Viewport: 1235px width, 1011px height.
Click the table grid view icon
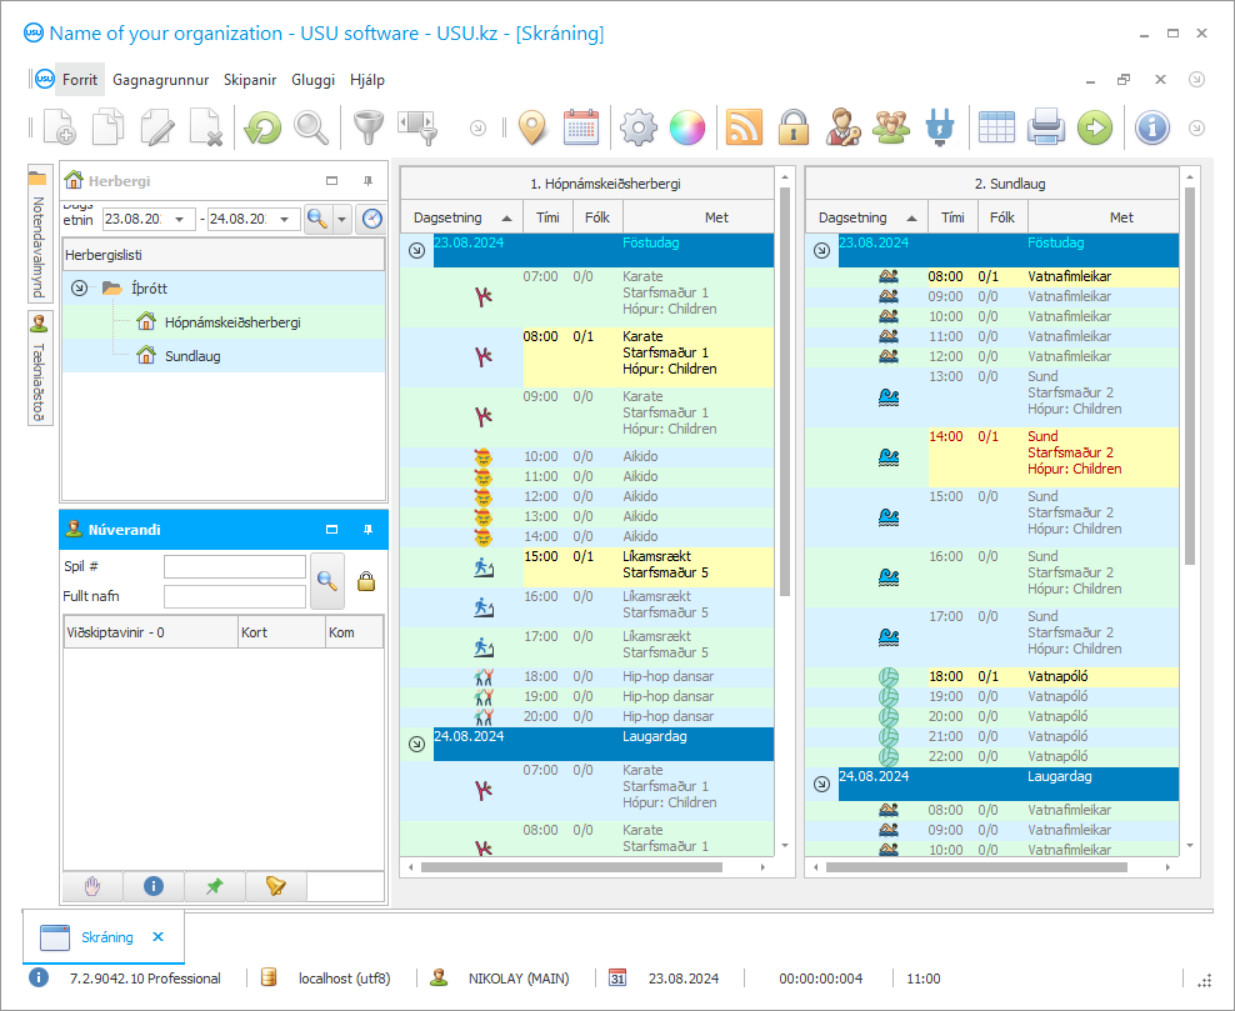996,128
